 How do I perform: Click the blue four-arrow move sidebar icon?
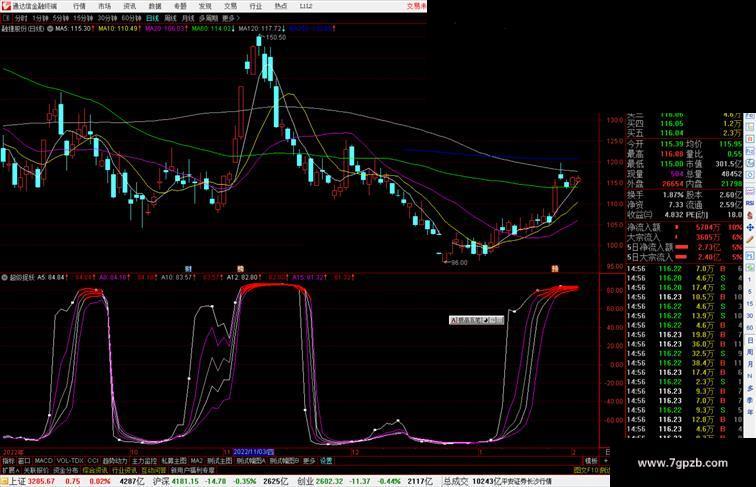click(x=750, y=227)
